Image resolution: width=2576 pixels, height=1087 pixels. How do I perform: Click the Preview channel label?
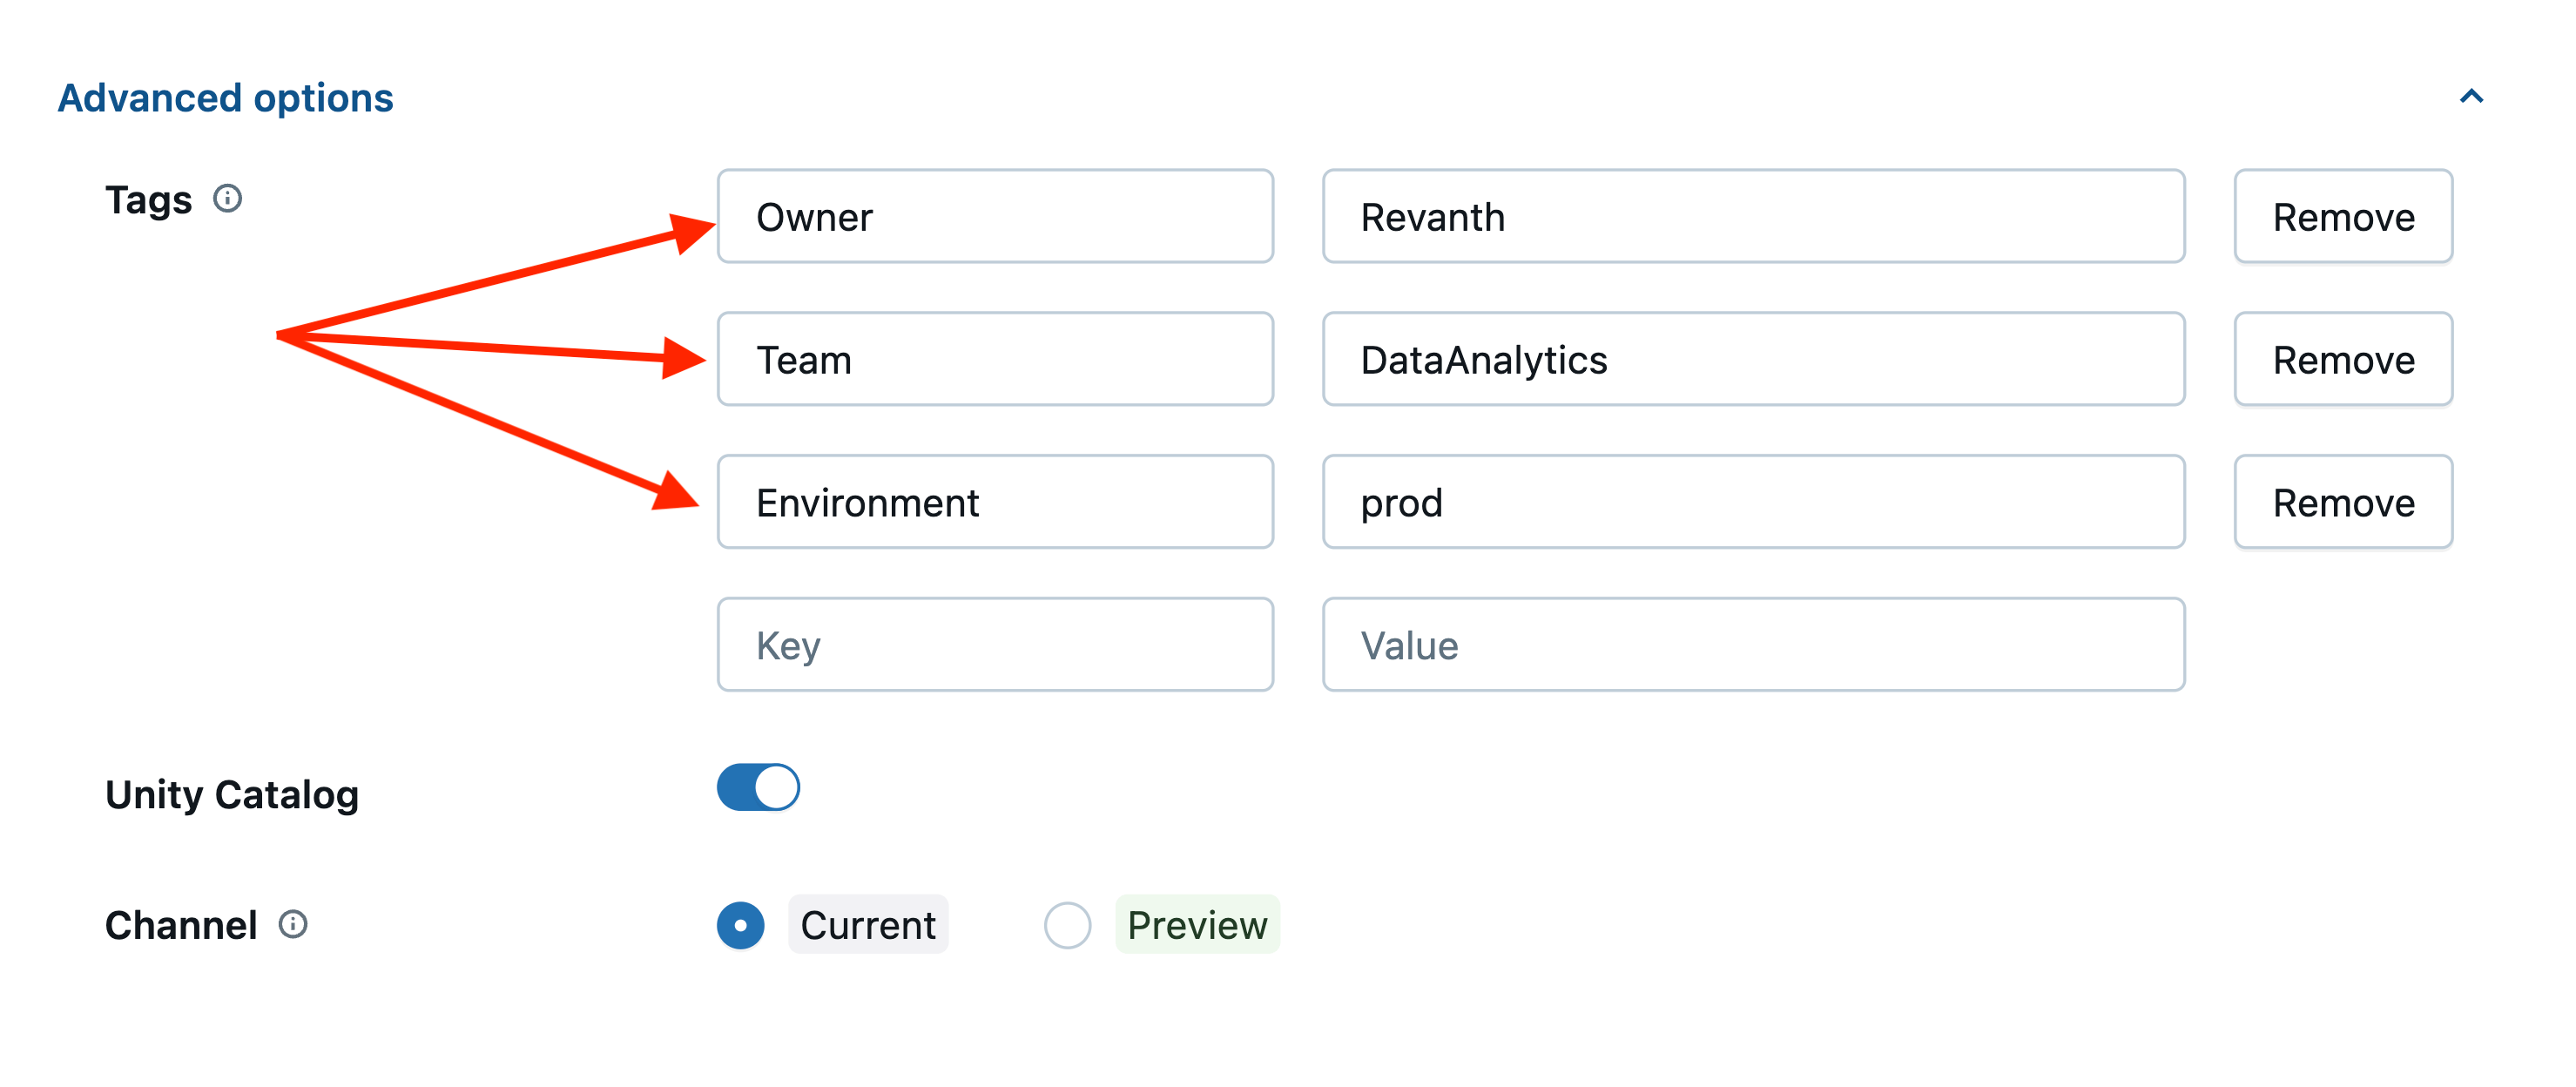1197,925
